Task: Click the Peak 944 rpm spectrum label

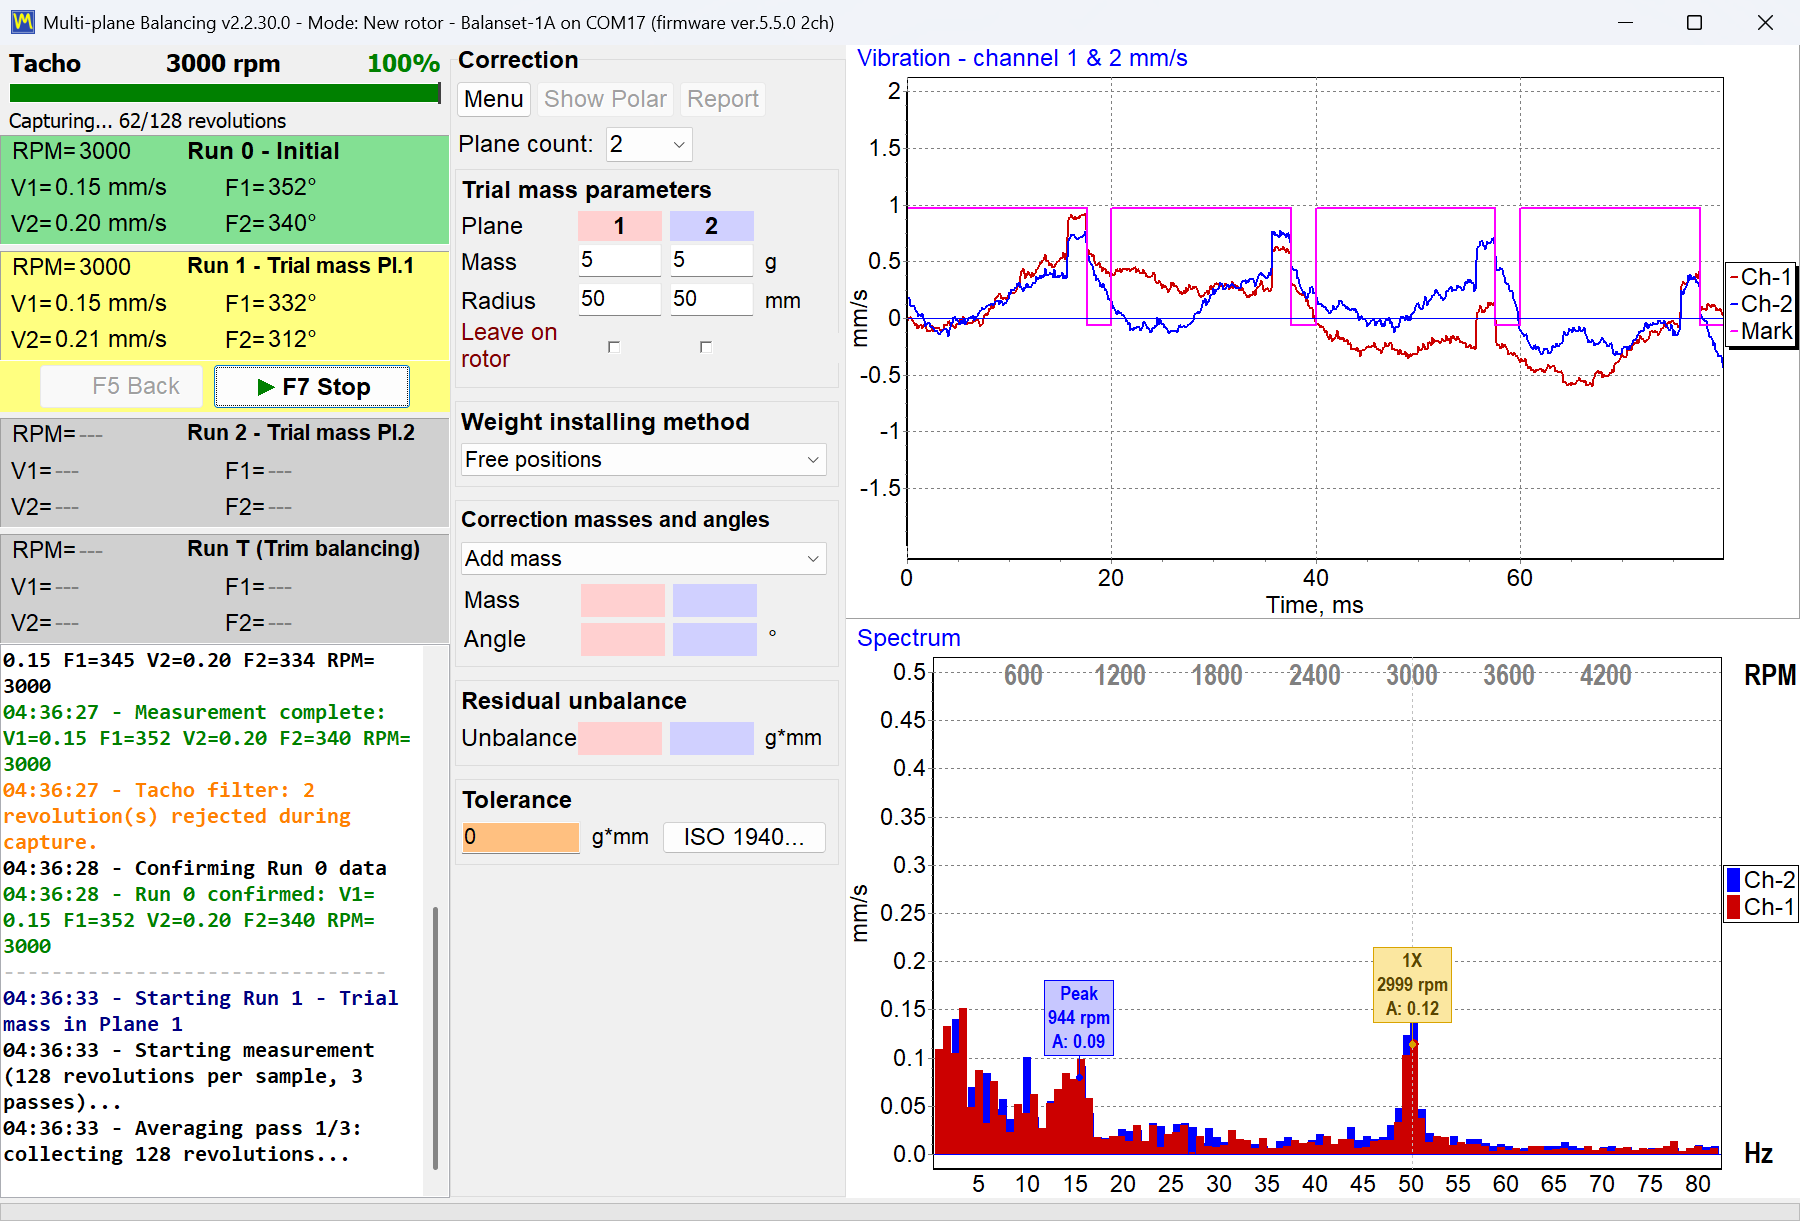Action: (1078, 1017)
